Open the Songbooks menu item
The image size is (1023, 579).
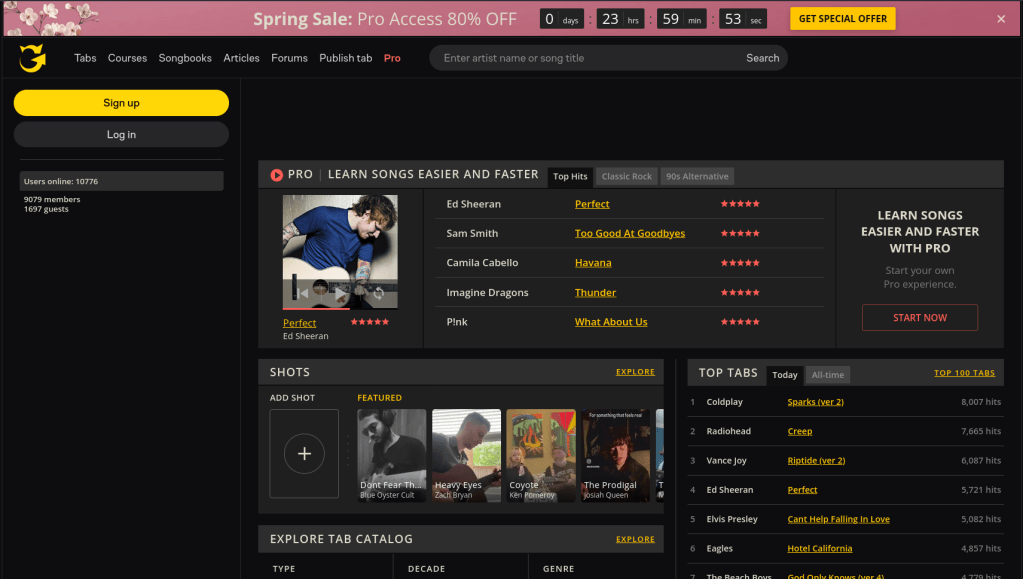(x=185, y=58)
